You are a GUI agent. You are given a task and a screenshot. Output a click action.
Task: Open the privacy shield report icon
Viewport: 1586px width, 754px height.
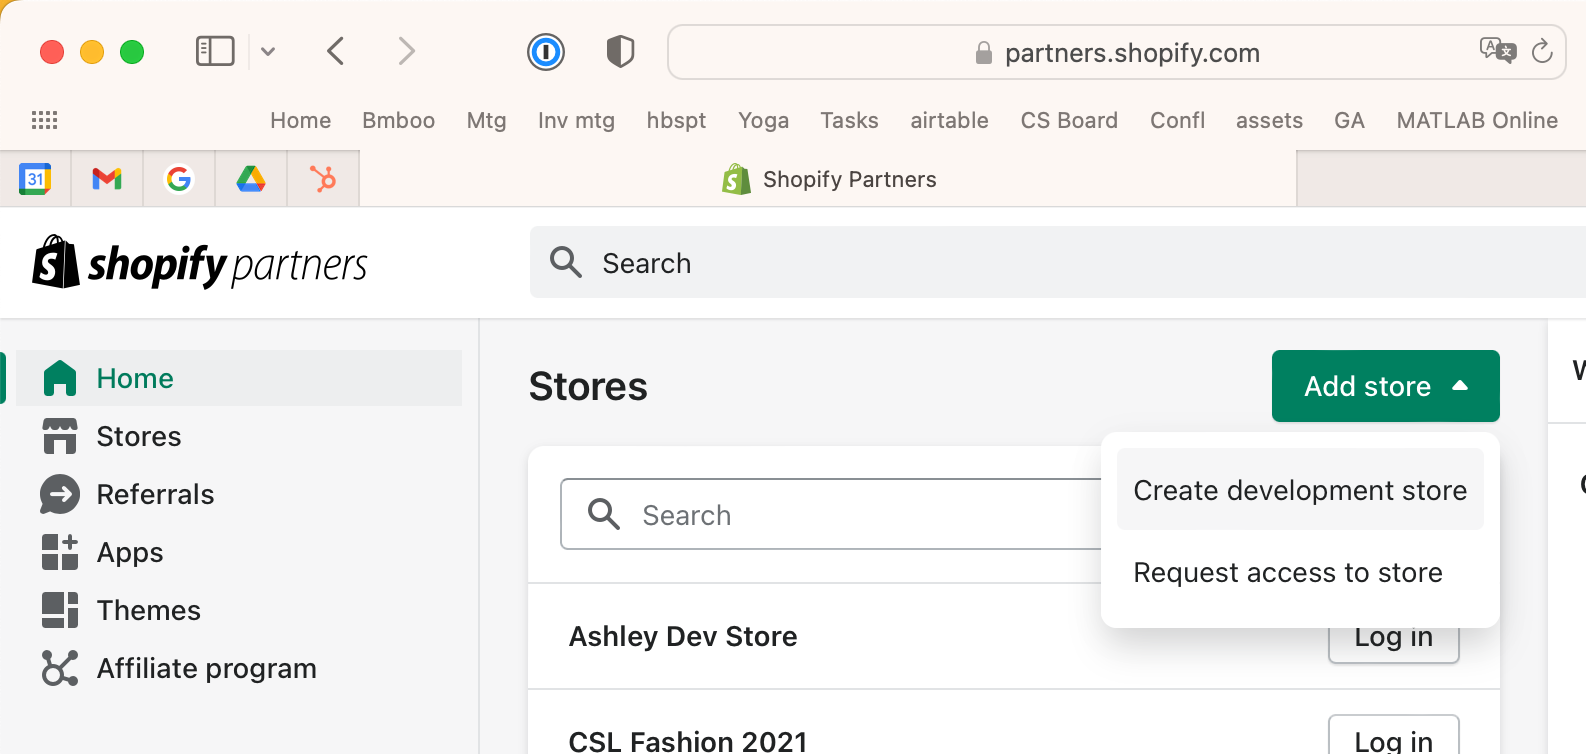point(620,51)
